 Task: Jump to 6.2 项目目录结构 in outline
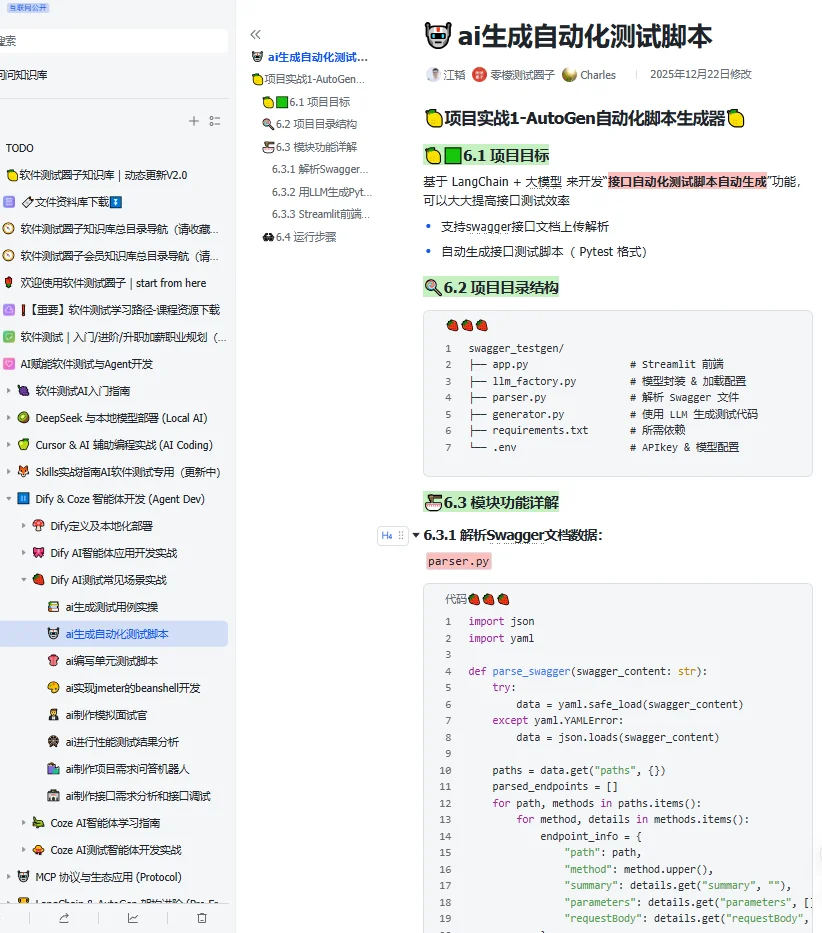click(x=310, y=124)
